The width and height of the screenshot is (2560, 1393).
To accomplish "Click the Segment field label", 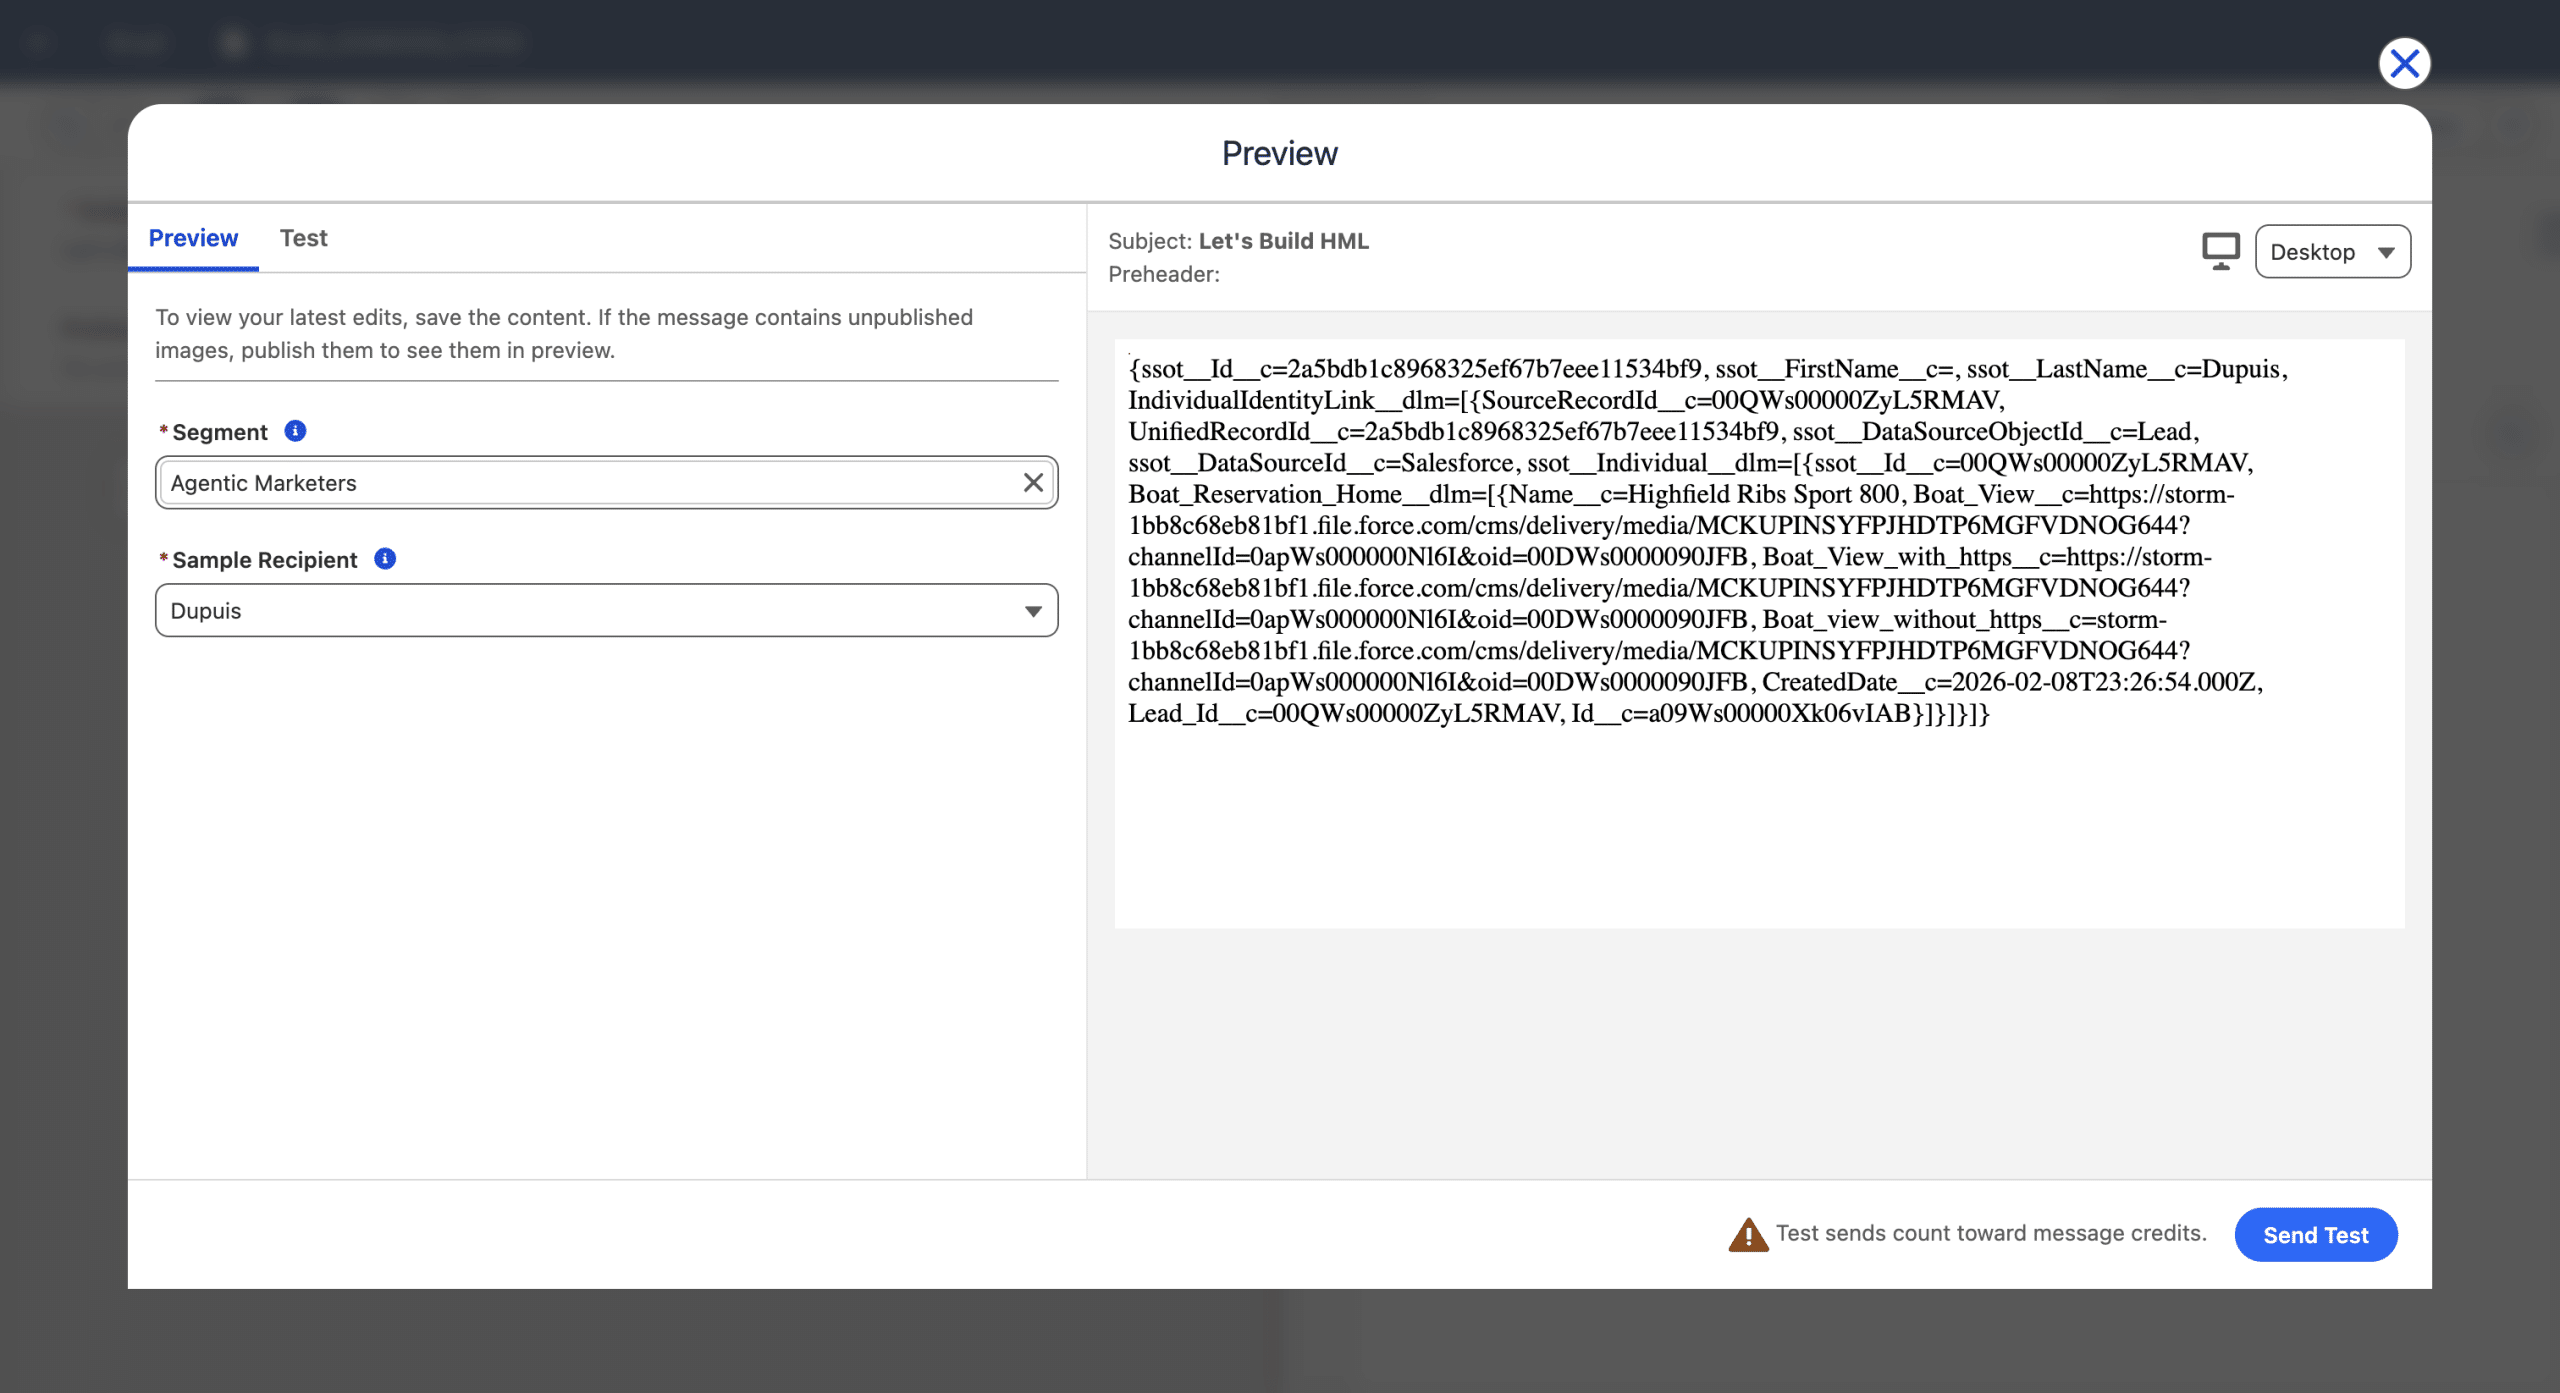I will (x=220, y=432).
